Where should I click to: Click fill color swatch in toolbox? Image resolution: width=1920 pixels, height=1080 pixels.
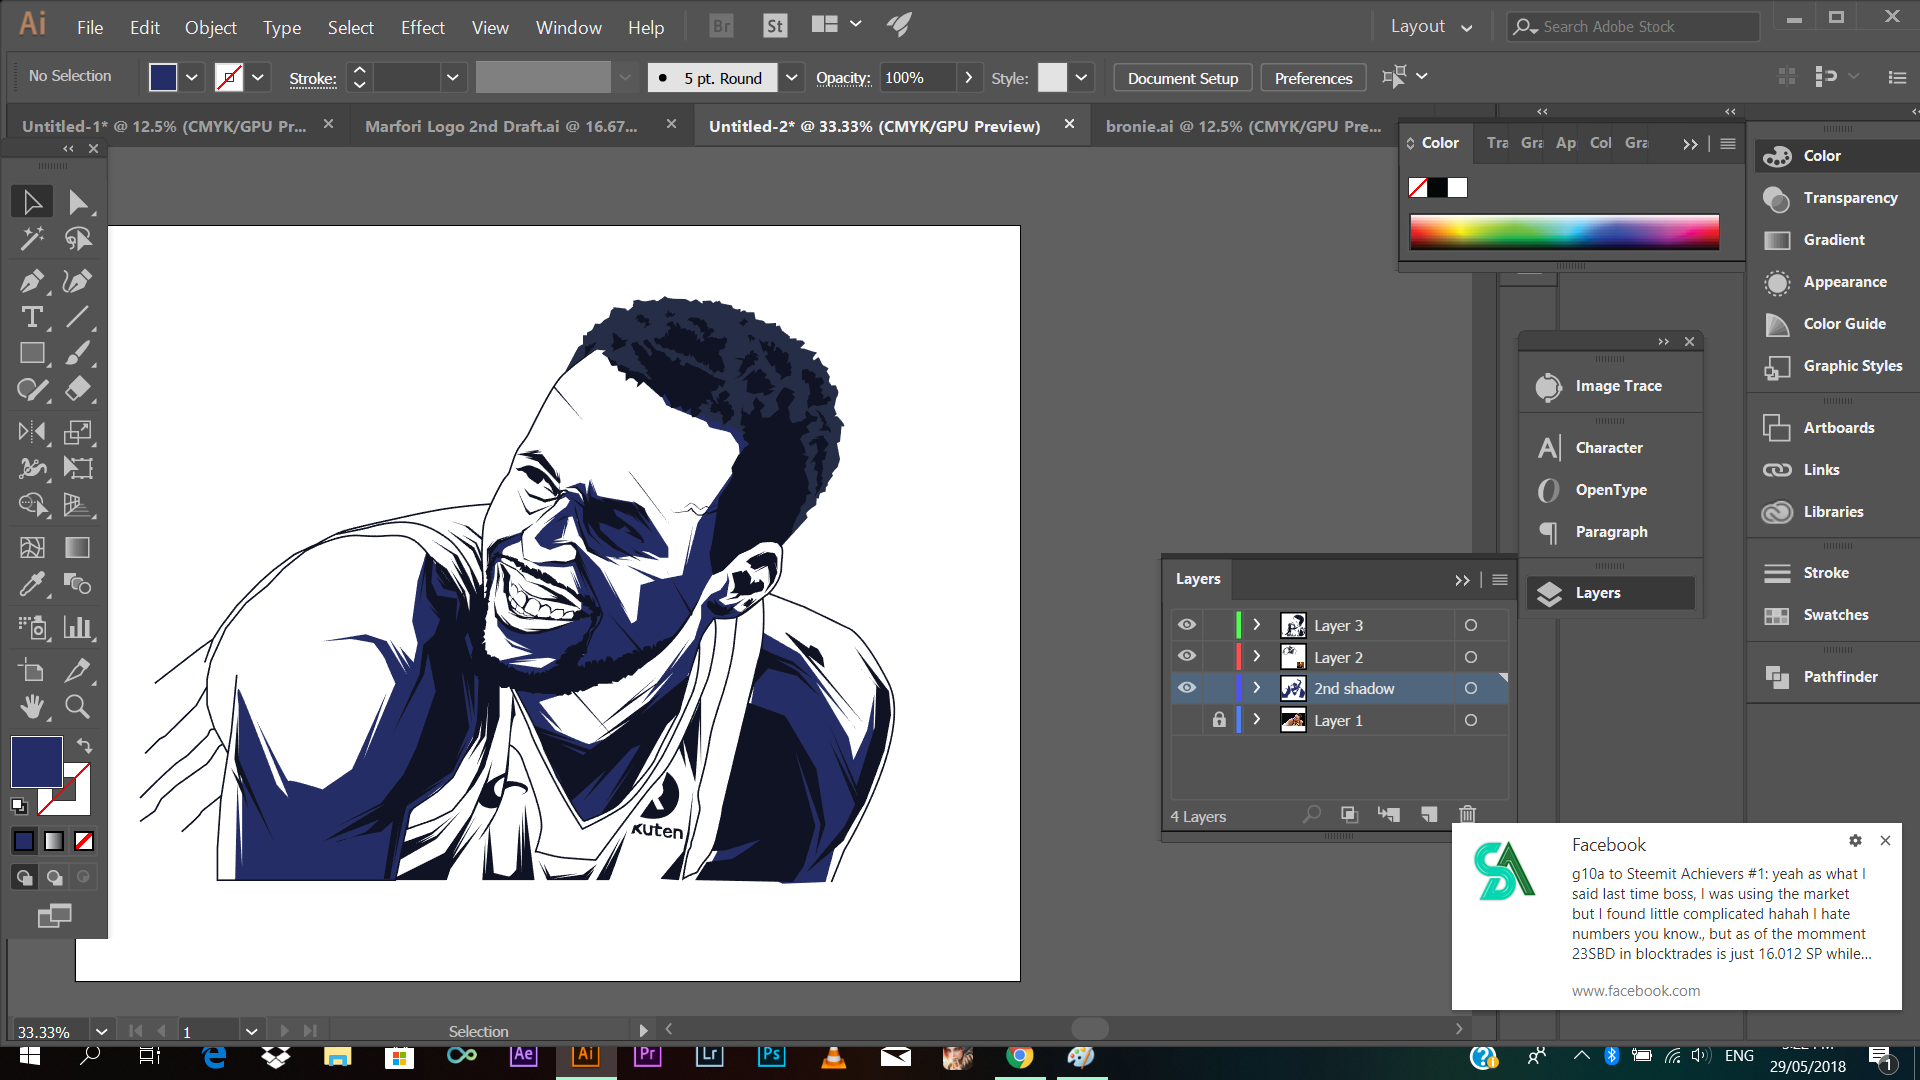(x=37, y=762)
